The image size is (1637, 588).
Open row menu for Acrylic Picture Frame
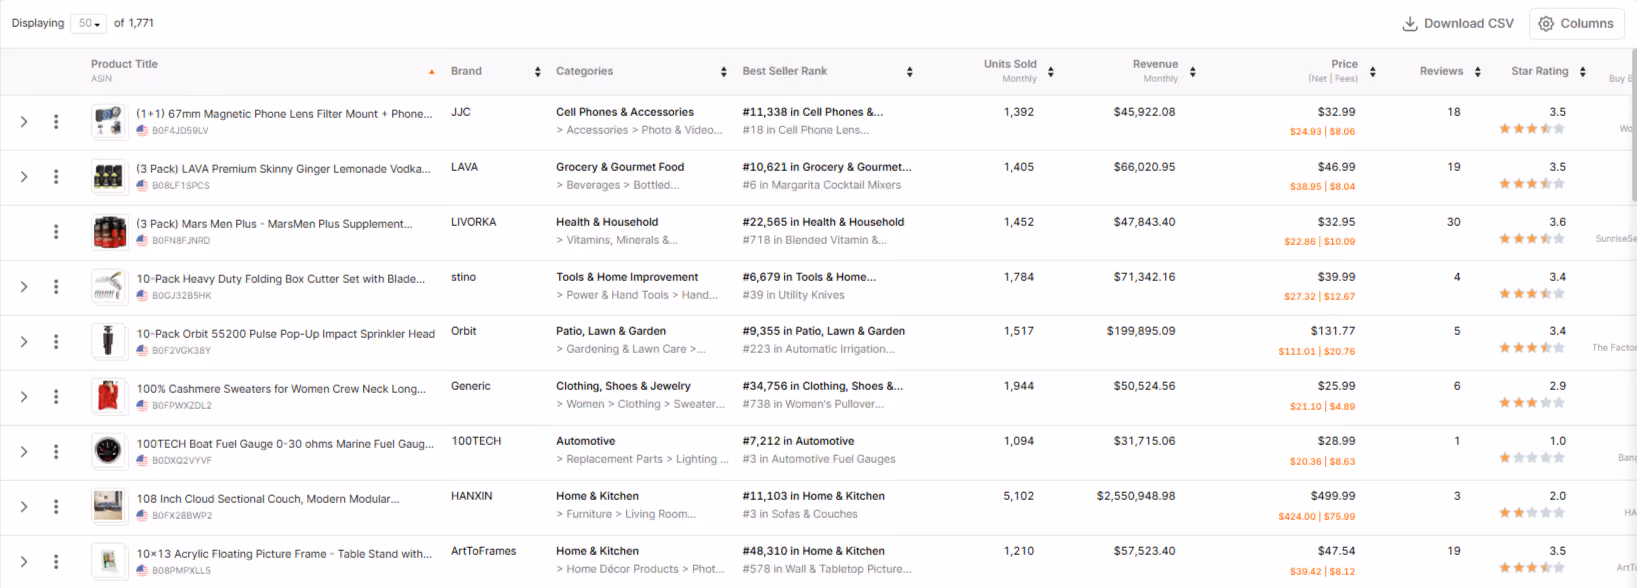tap(56, 562)
